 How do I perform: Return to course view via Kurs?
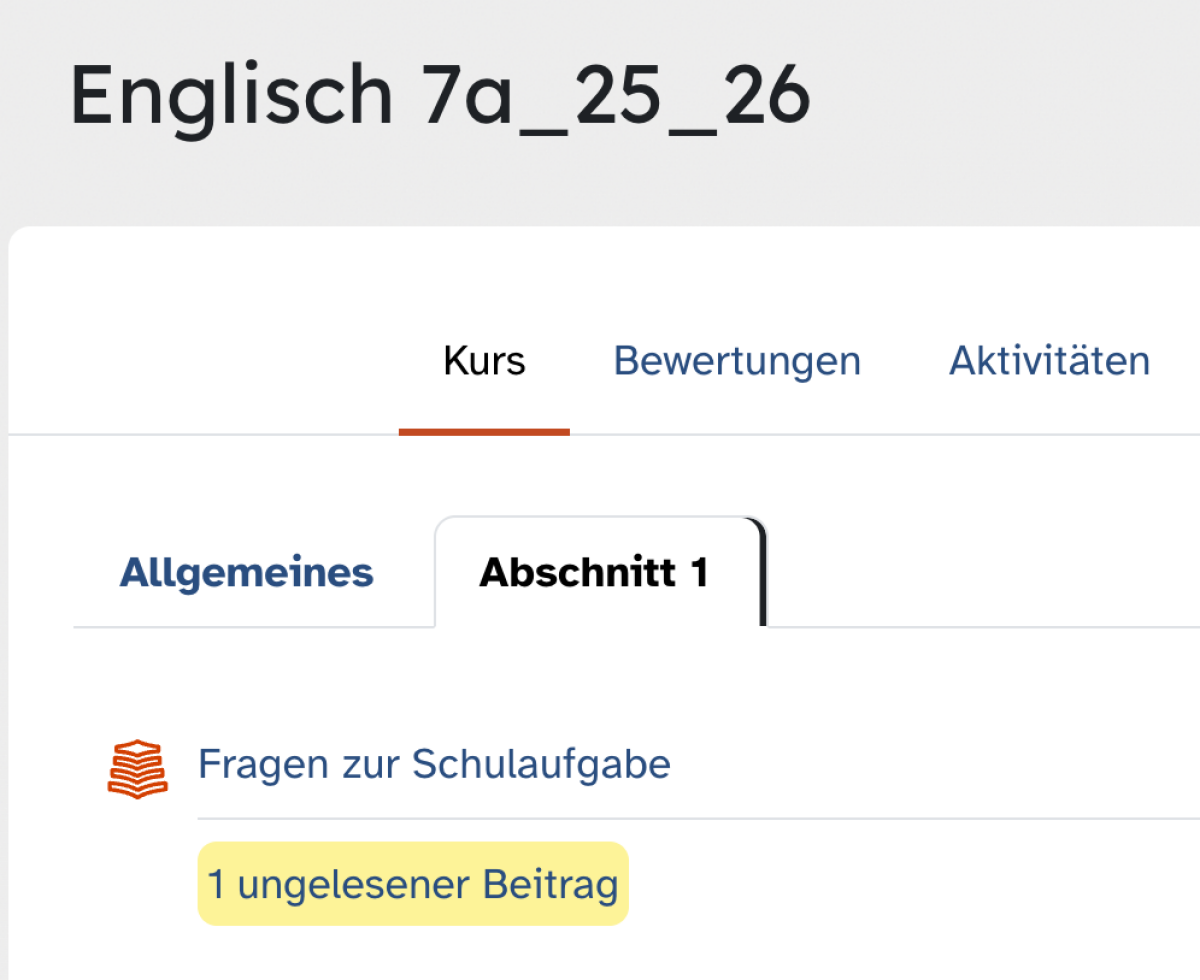(484, 360)
